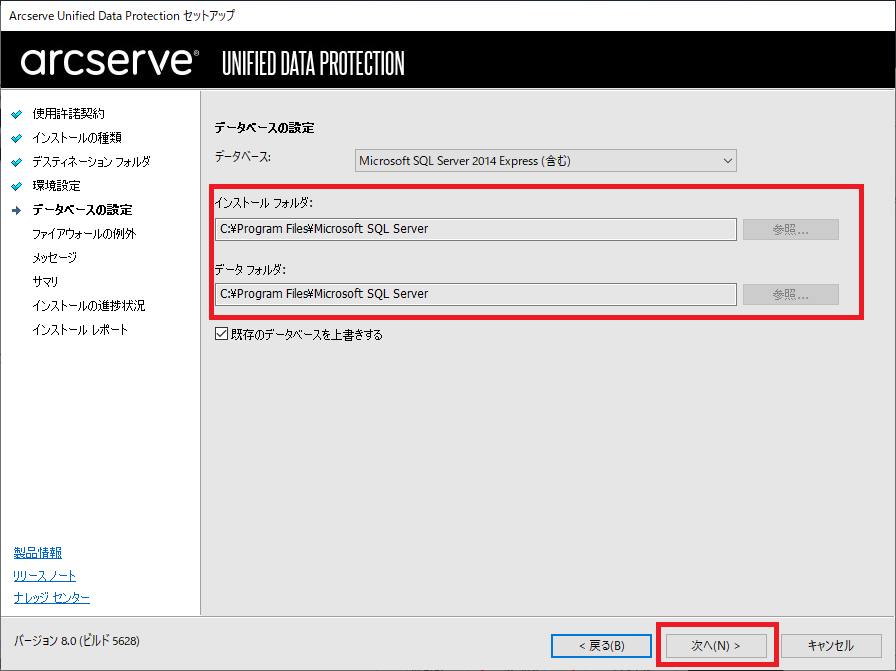
Task: Click 参照 button beside データ フォルダ
Action: tap(790, 295)
